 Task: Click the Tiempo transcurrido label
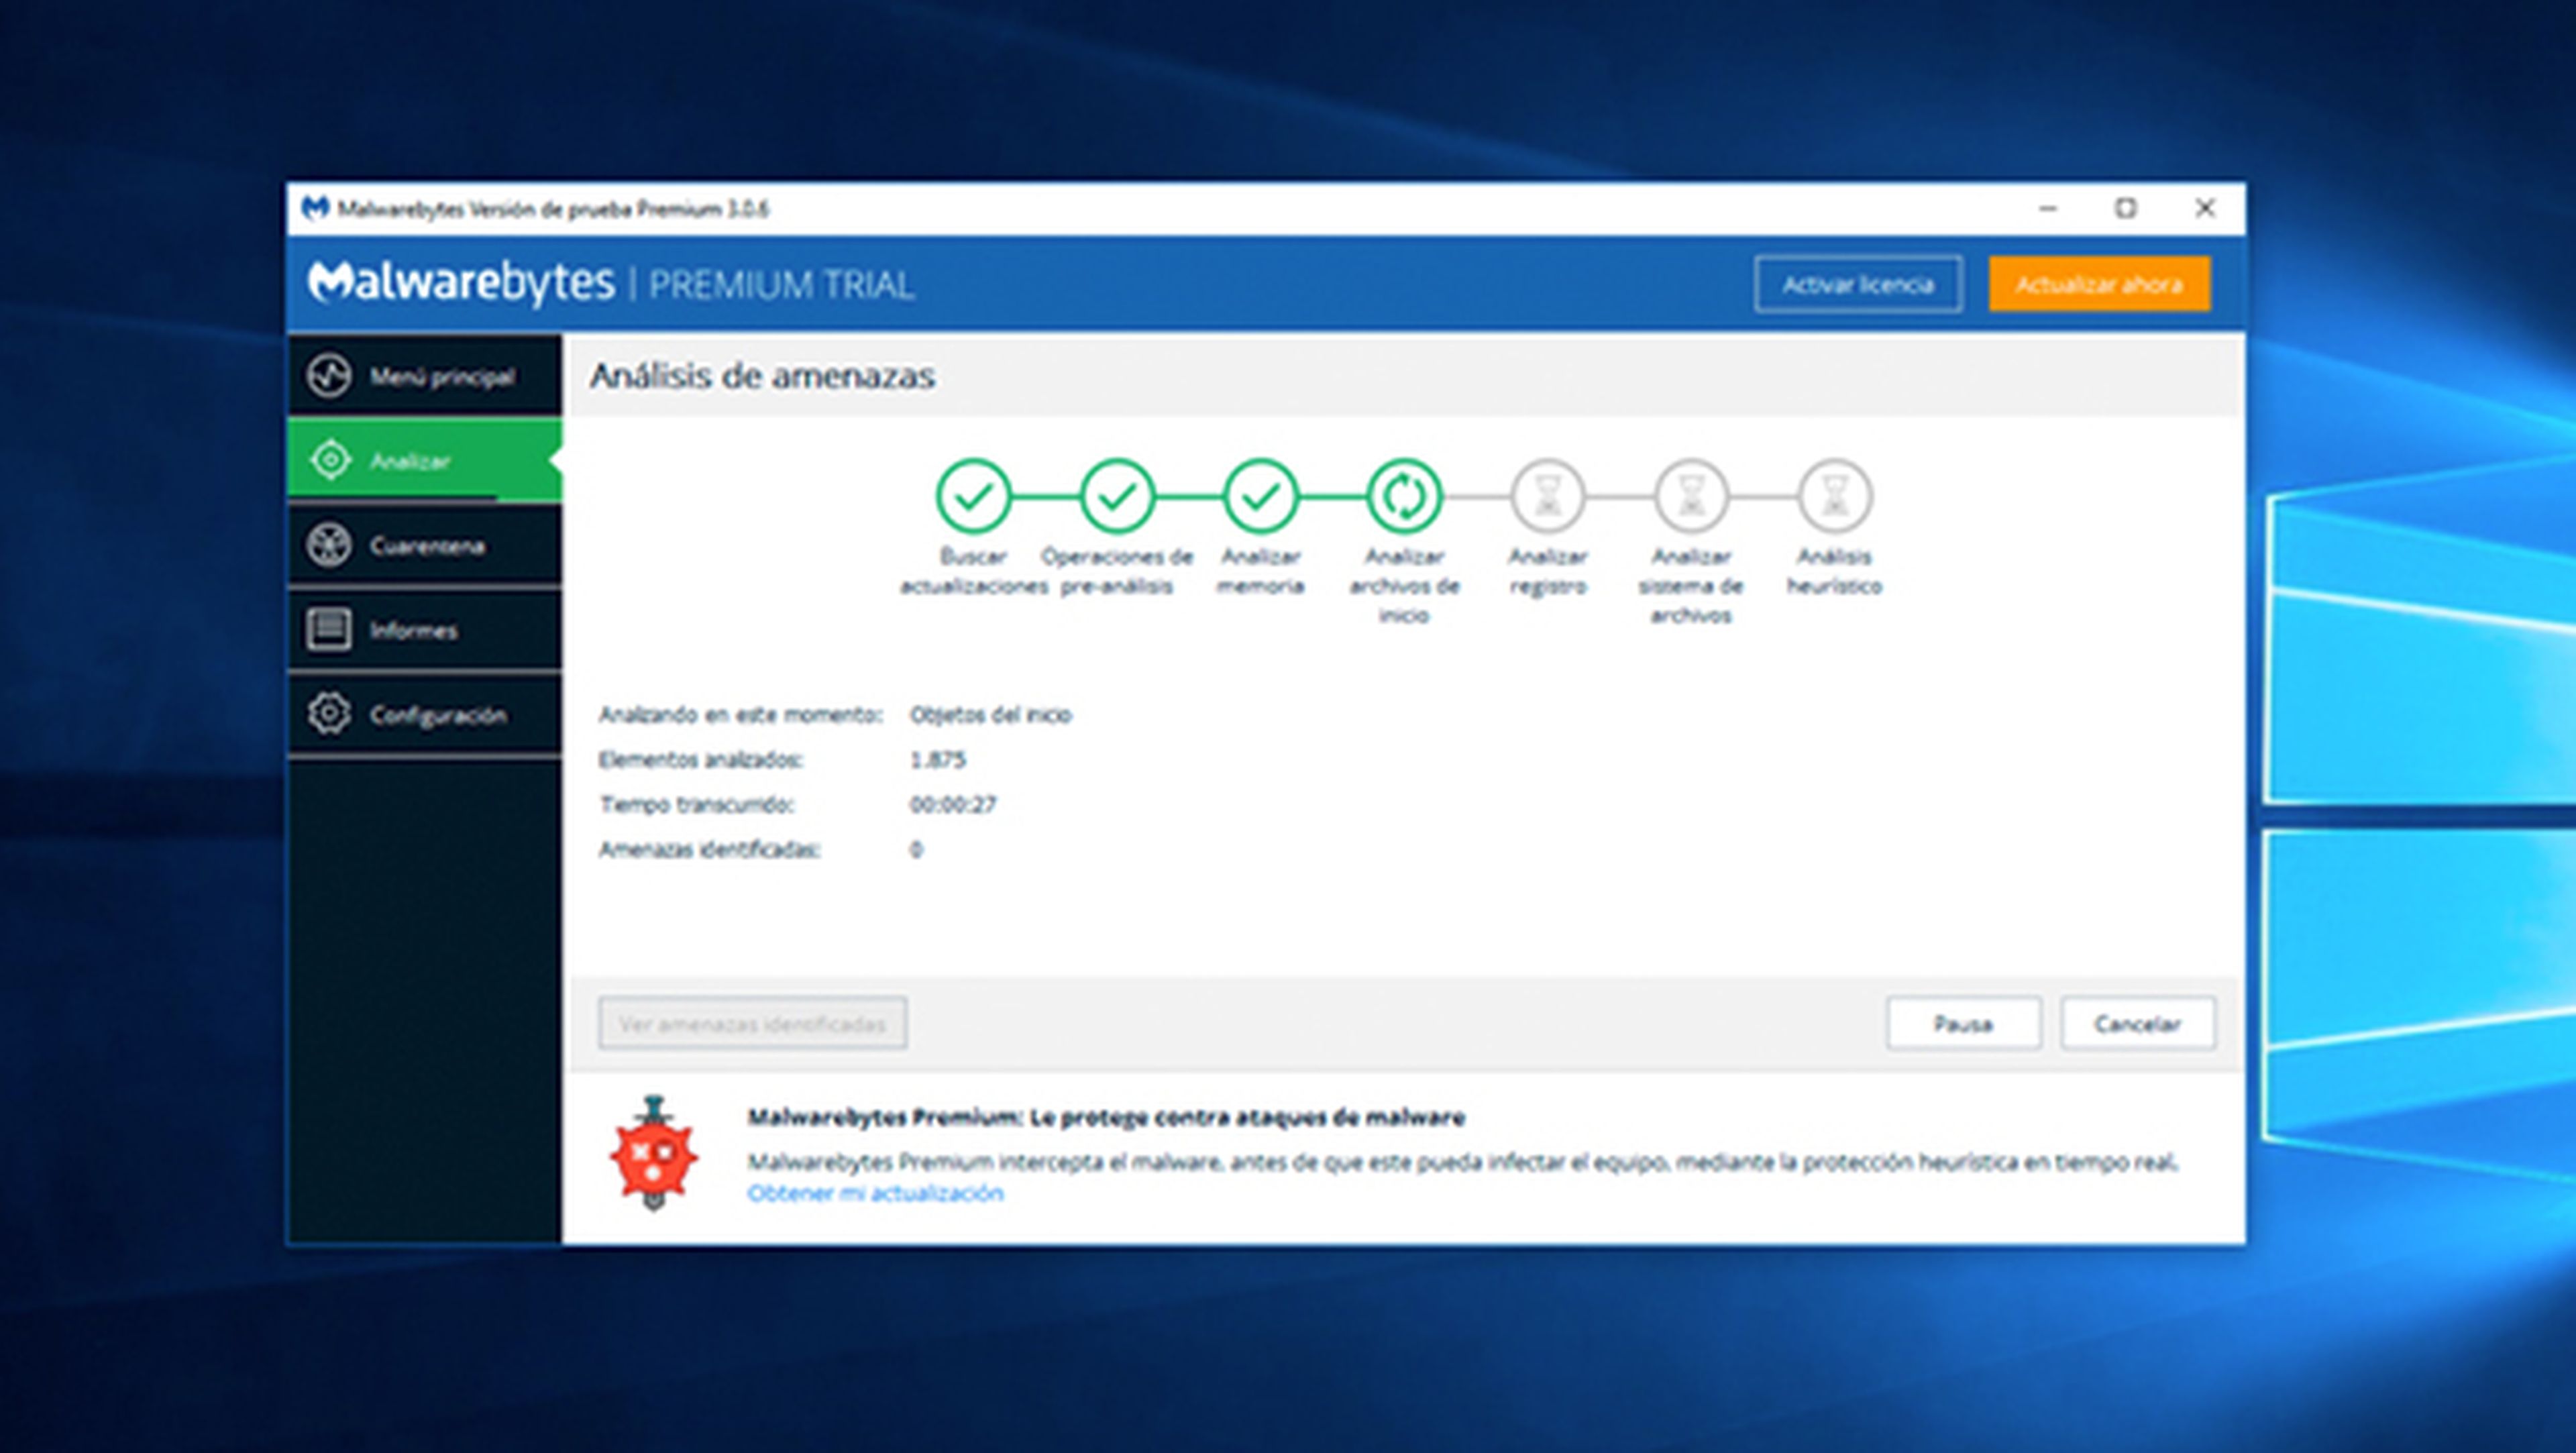point(697,804)
